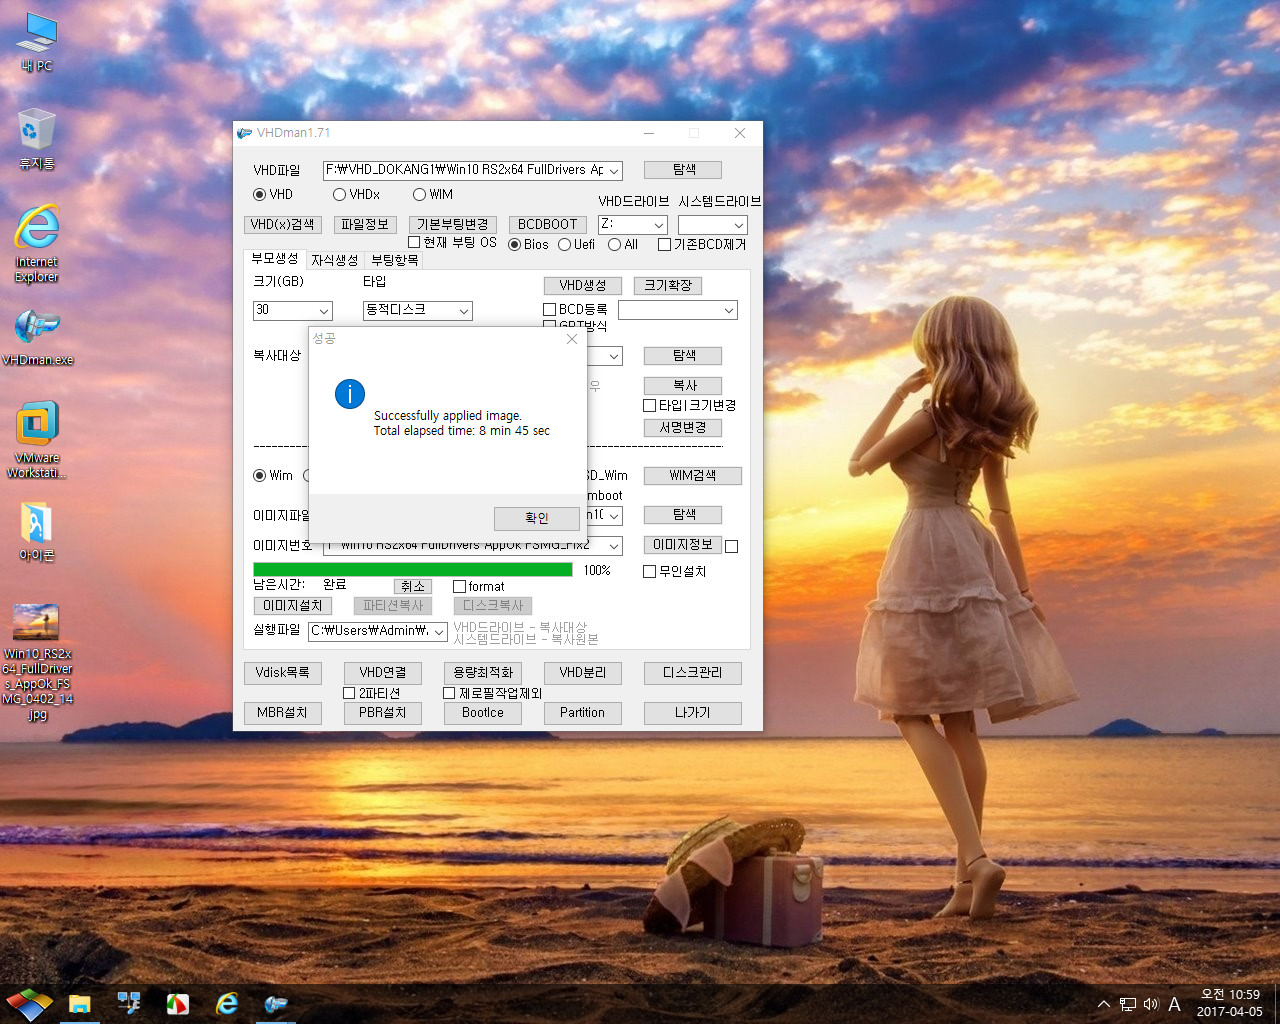Switch to 자식생성 tab
1280x1024 pixels.
pos(335,260)
